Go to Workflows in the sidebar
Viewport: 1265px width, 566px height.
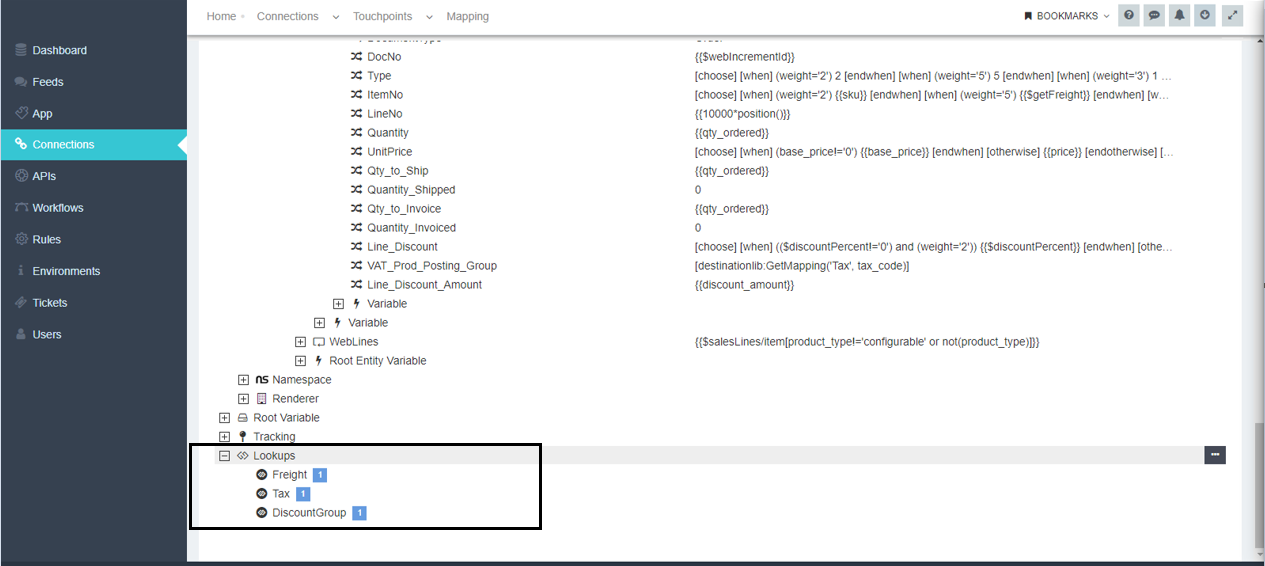pyautogui.click(x=58, y=208)
